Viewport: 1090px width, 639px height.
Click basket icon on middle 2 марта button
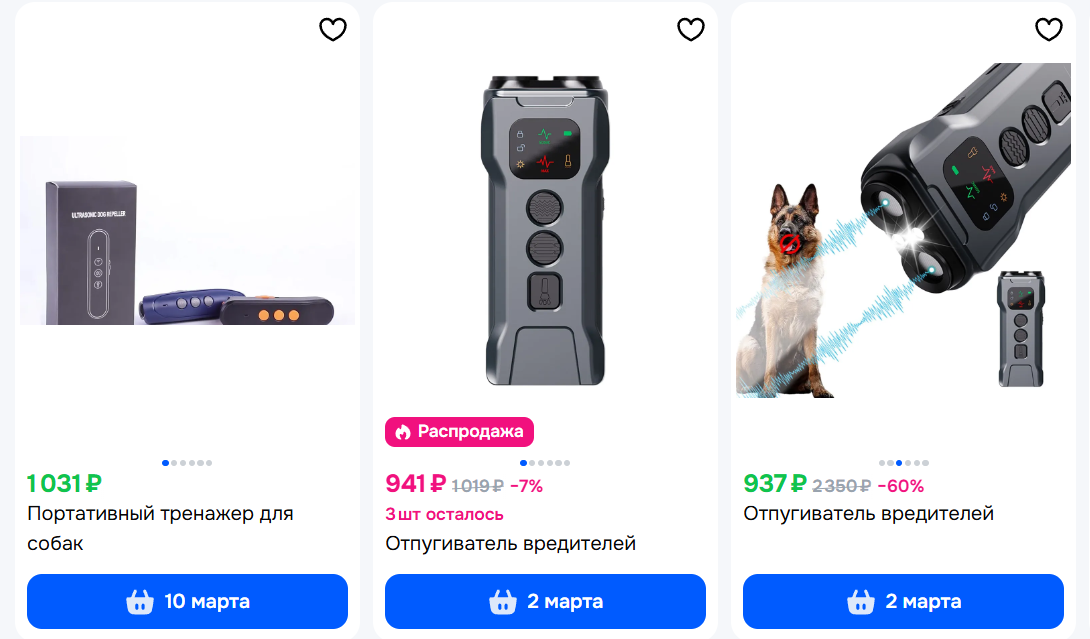click(503, 601)
